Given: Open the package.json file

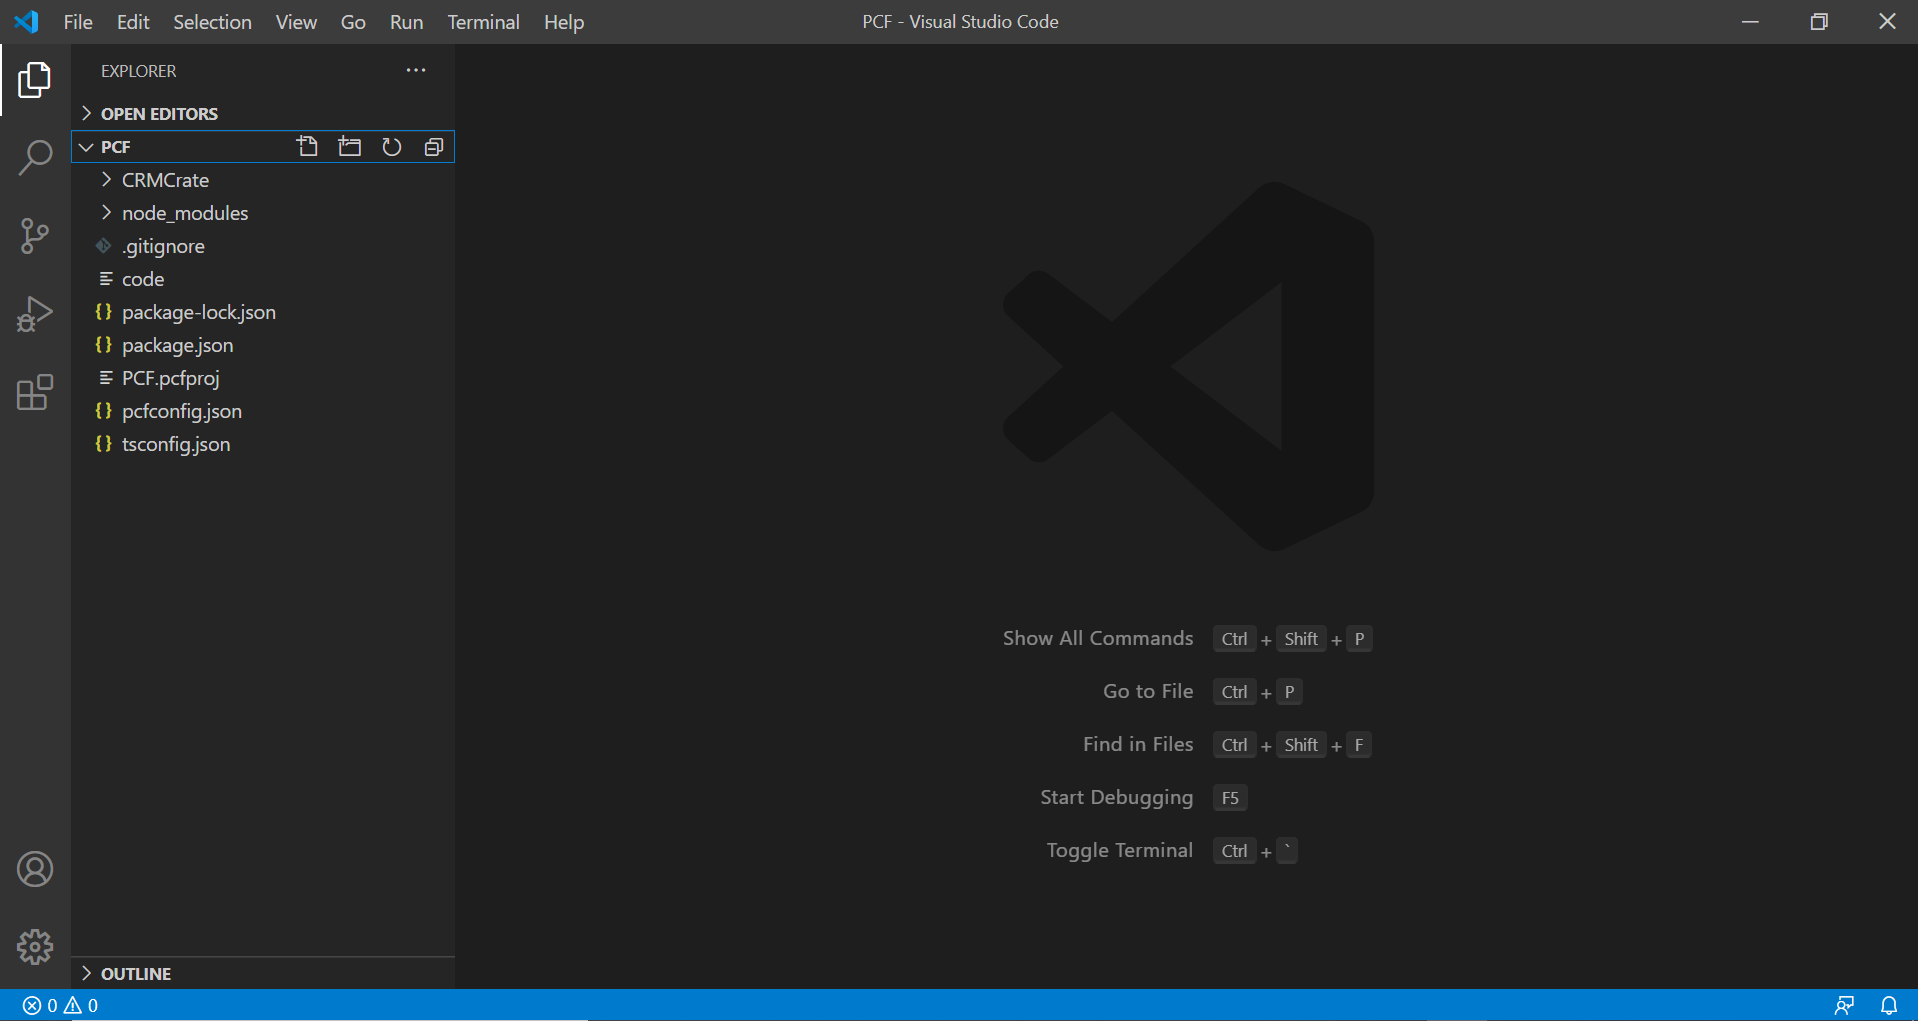Looking at the screenshot, I should [177, 345].
